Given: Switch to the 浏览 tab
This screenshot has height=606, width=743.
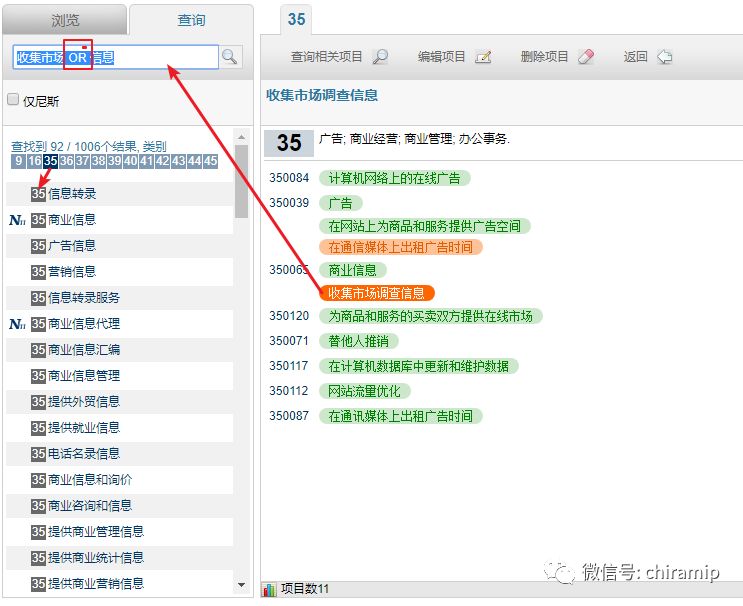Looking at the screenshot, I should (x=65, y=20).
